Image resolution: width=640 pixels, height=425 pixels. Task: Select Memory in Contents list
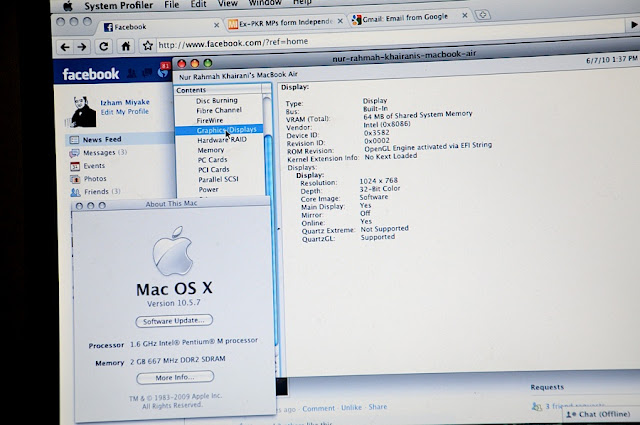click(x=211, y=150)
